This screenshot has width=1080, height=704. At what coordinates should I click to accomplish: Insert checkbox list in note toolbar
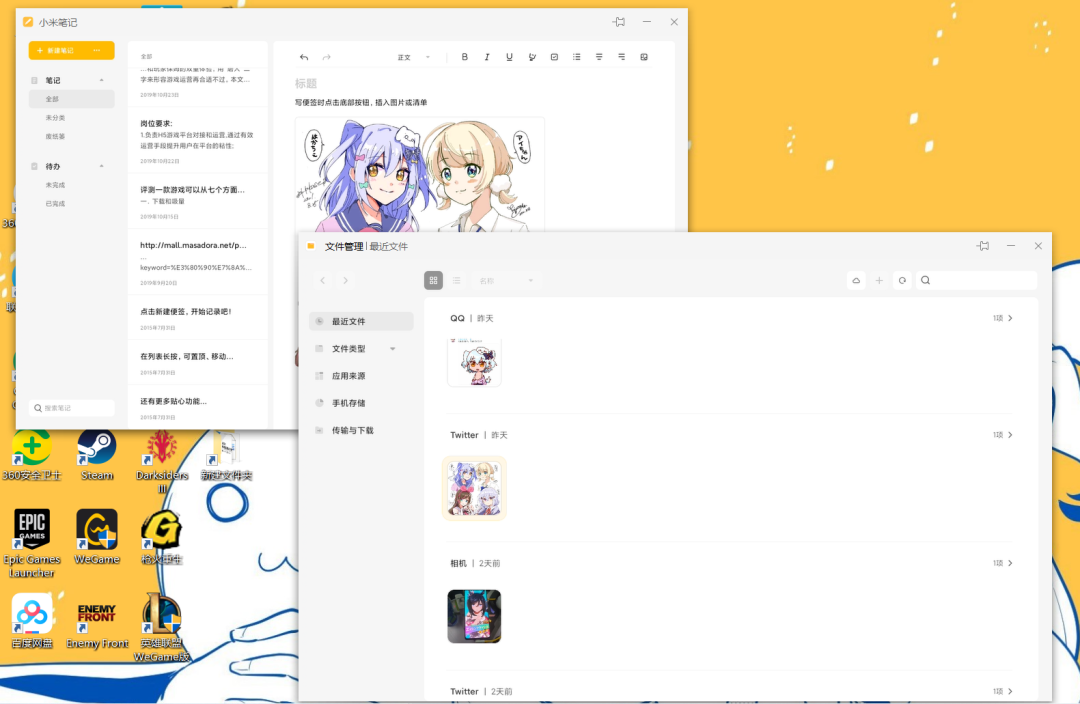pyautogui.click(x=554, y=57)
